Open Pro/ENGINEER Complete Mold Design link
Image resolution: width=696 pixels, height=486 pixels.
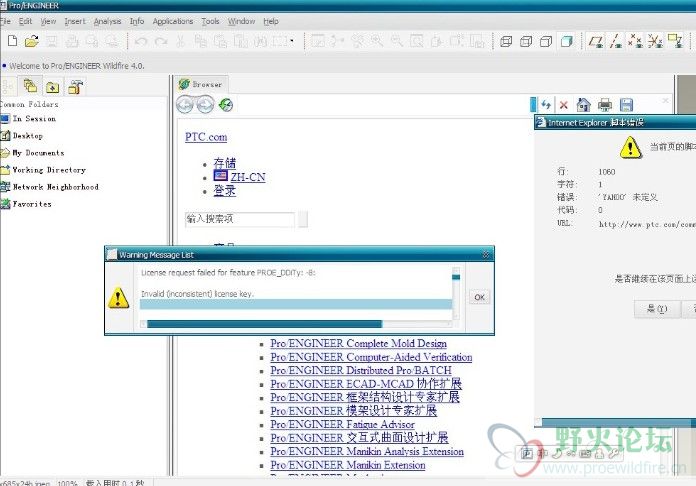click(x=359, y=344)
